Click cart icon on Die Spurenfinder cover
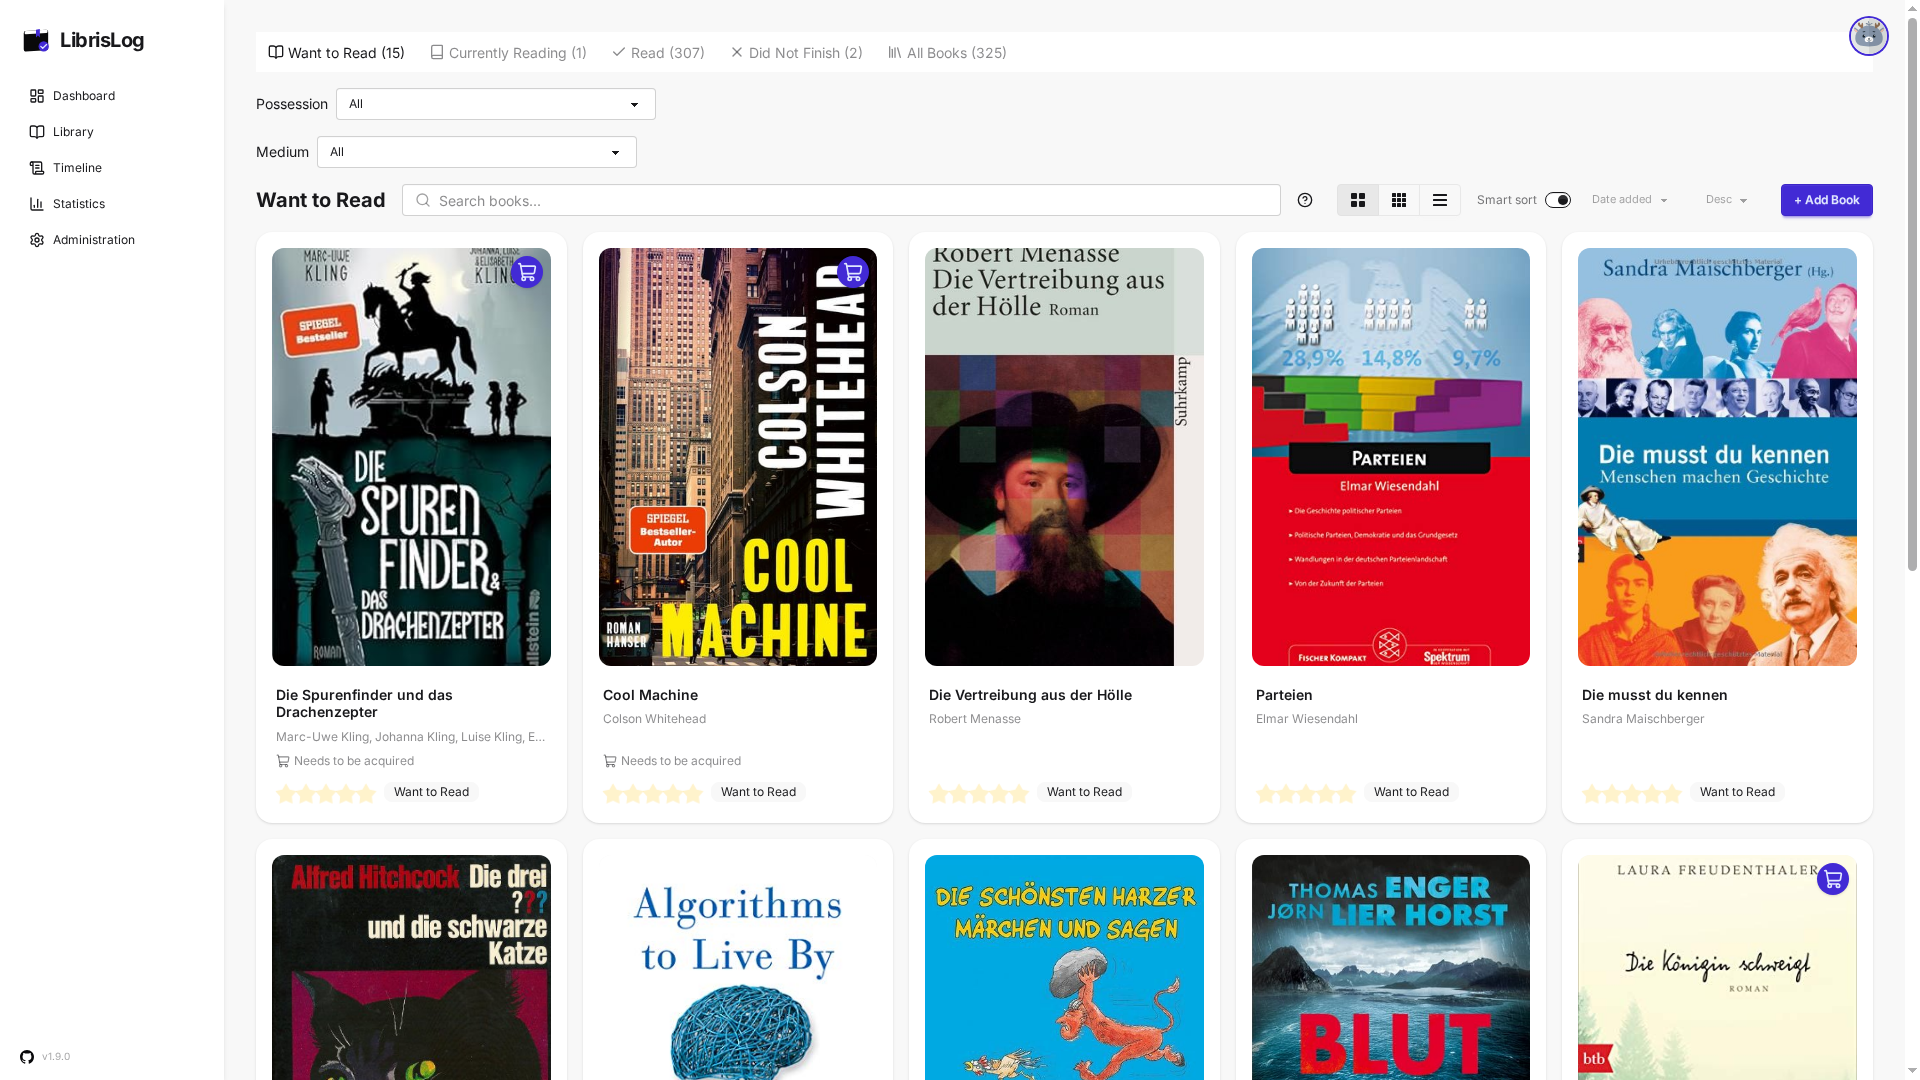 [x=527, y=272]
